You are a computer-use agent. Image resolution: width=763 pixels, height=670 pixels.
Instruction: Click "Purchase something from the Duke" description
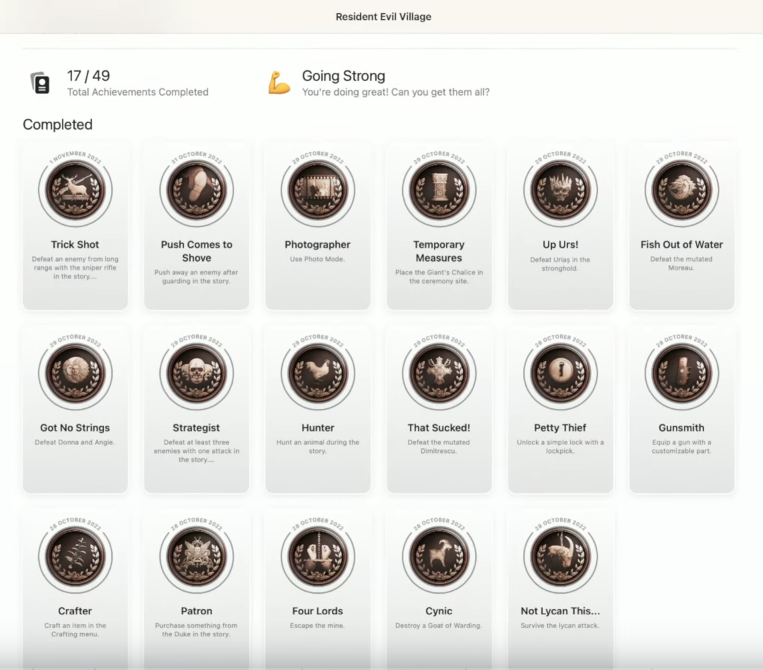197,630
